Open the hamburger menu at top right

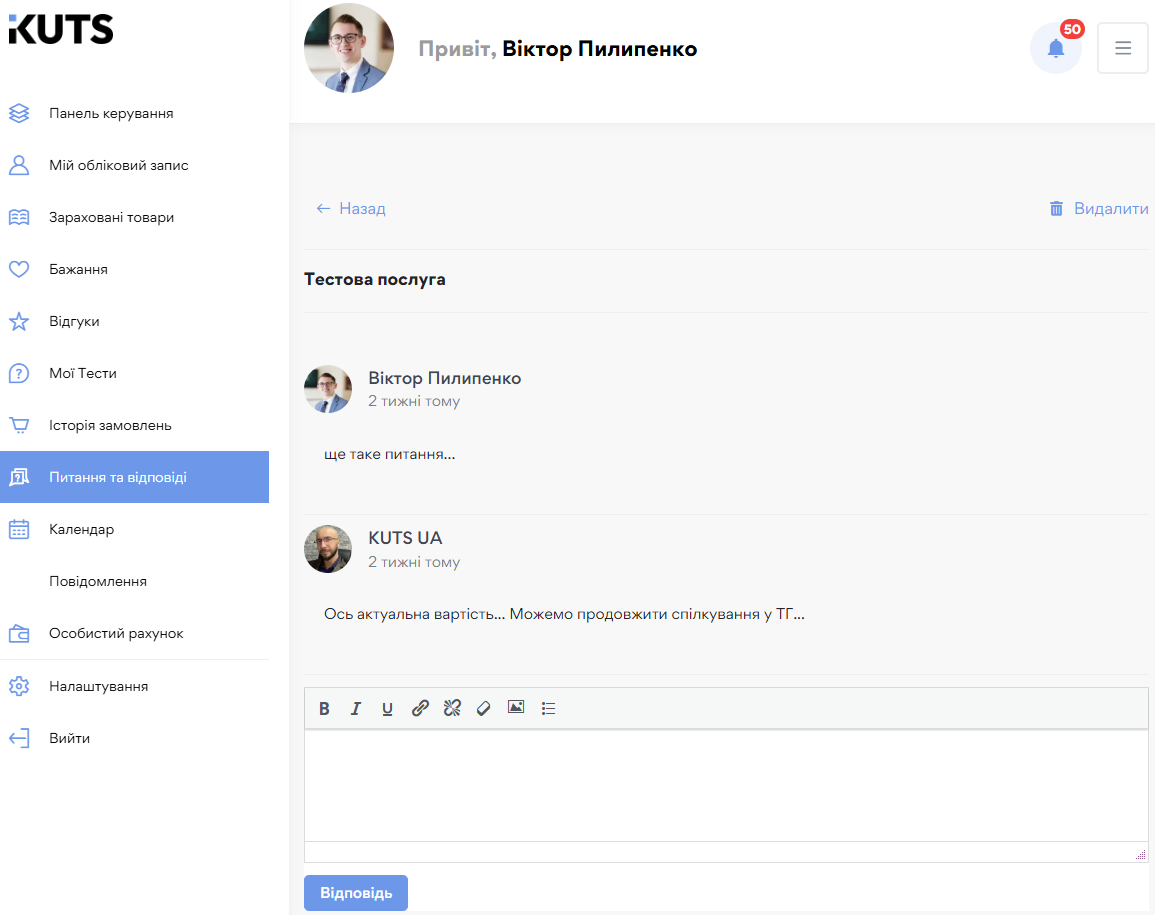click(1122, 47)
